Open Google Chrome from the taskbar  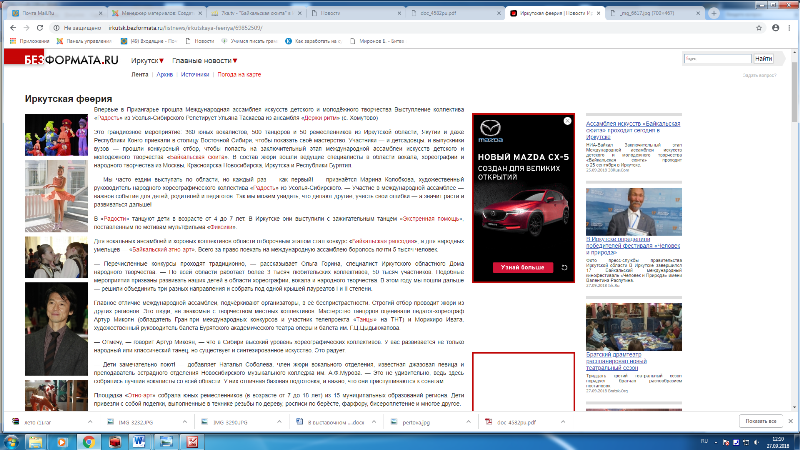pos(89,440)
